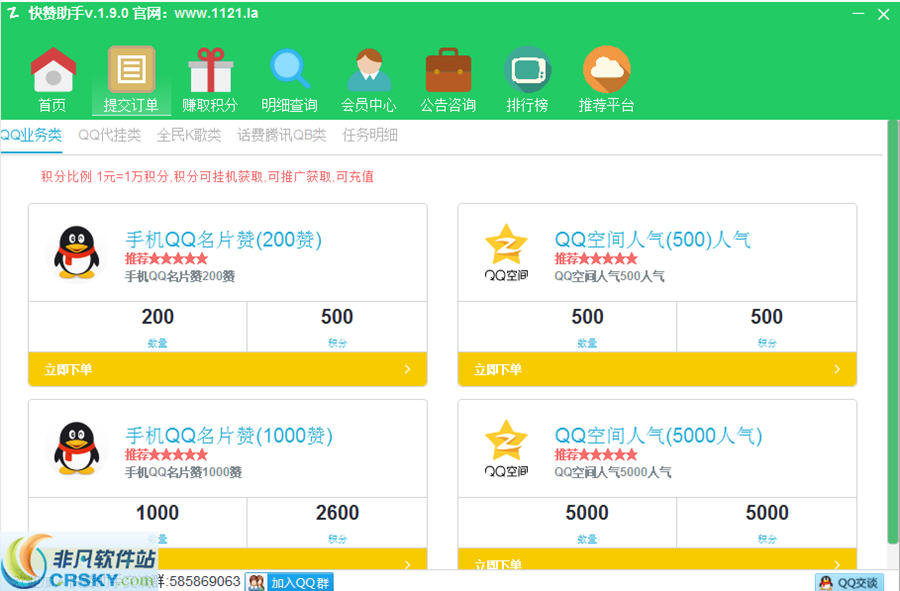This screenshot has width=900, height=591.
Task: Switch to the QQ代挂类 tab
Action: [x=108, y=135]
